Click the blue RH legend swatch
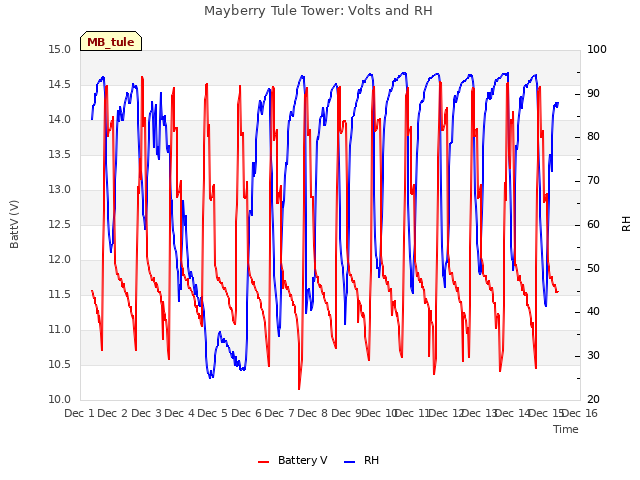Viewport: 640px width, 480px height. (x=350, y=461)
